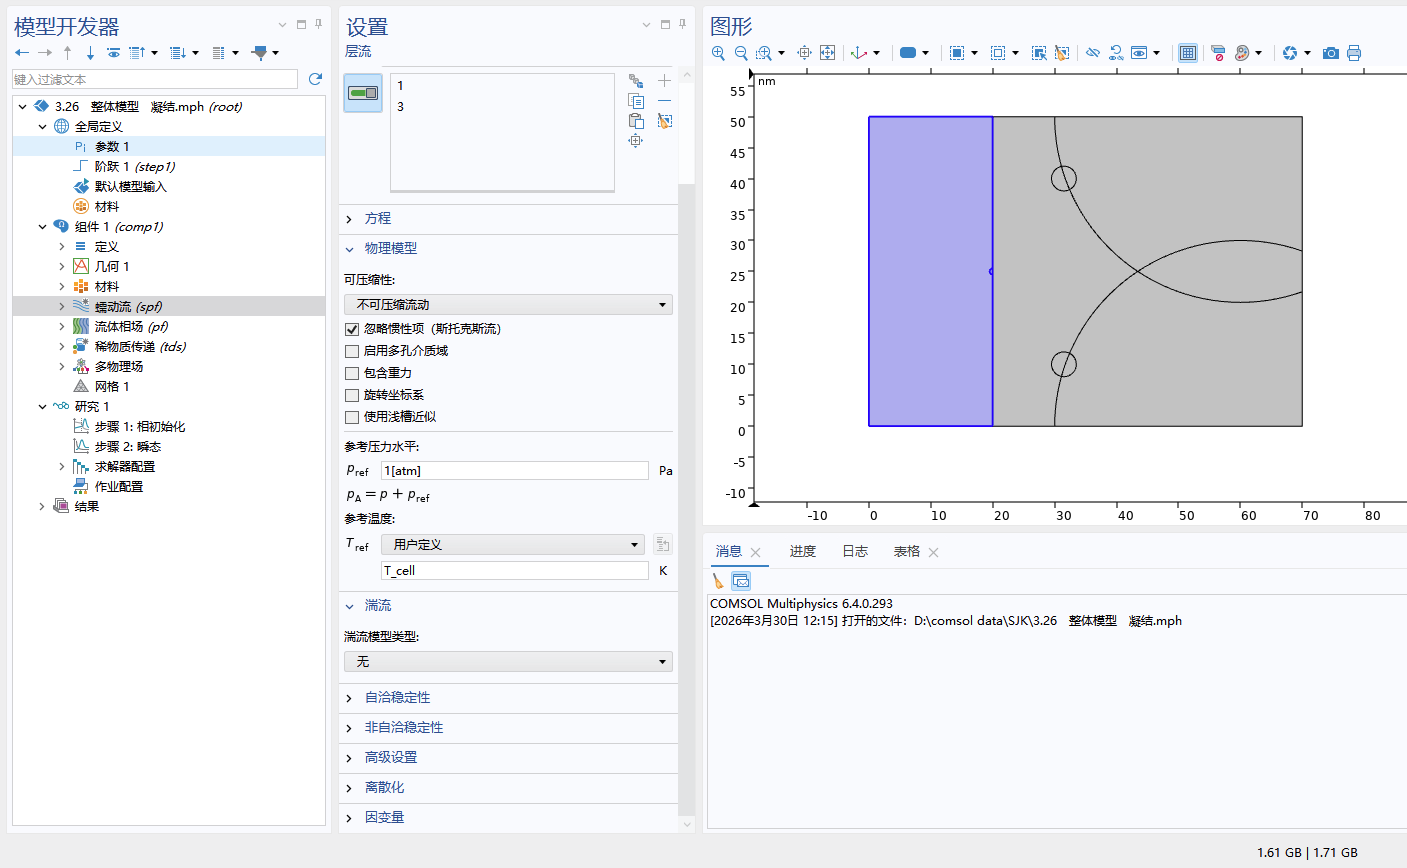The width and height of the screenshot is (1407, 868).
Task: Enable the rotating frame checkbox
Action: (352, 395)
